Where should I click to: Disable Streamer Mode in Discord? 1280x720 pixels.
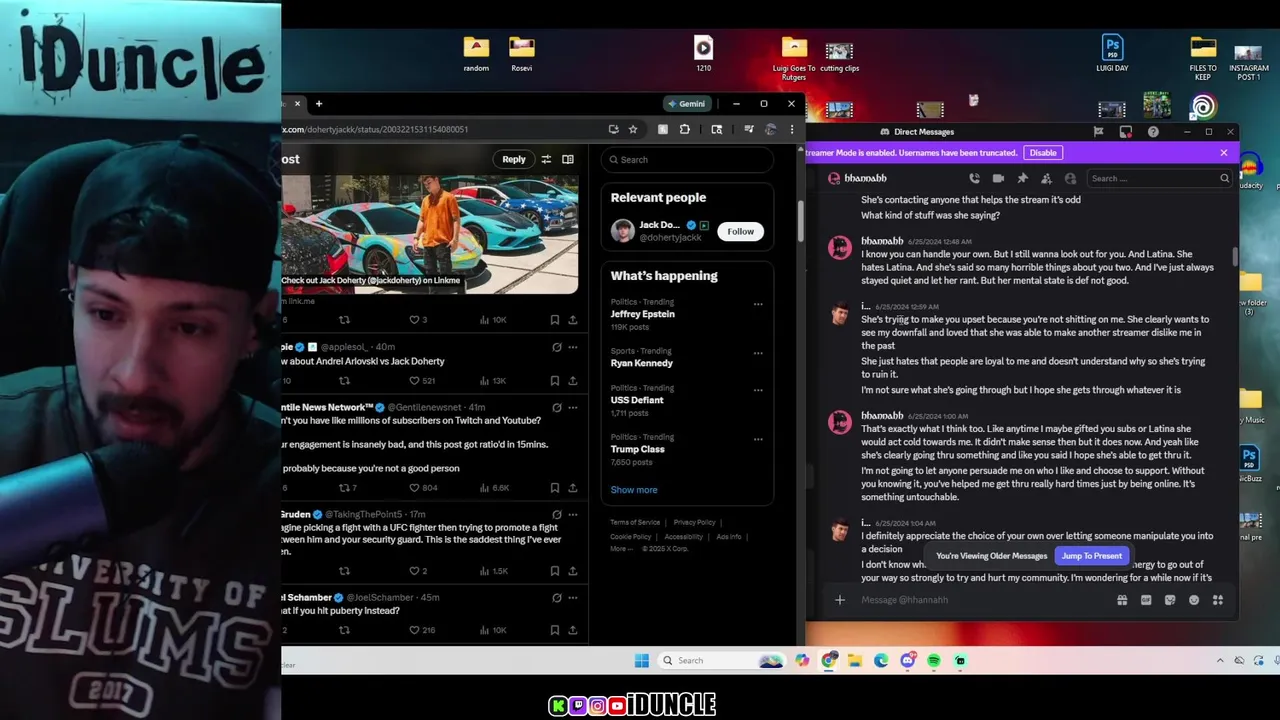(x=1043, y=153)
